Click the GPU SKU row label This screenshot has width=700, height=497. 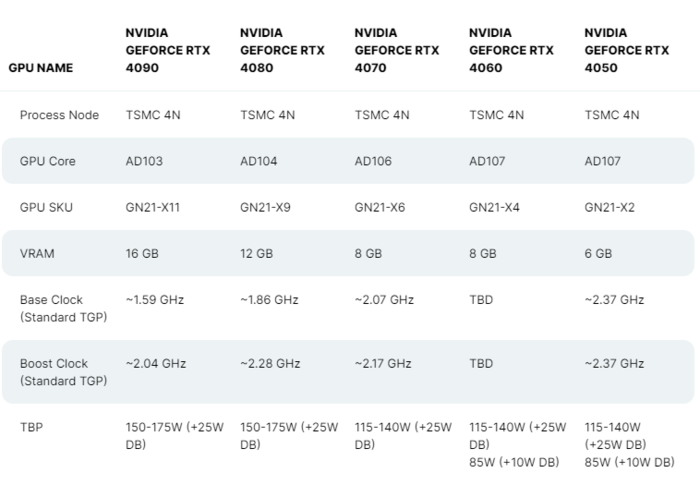click(47, 208)
